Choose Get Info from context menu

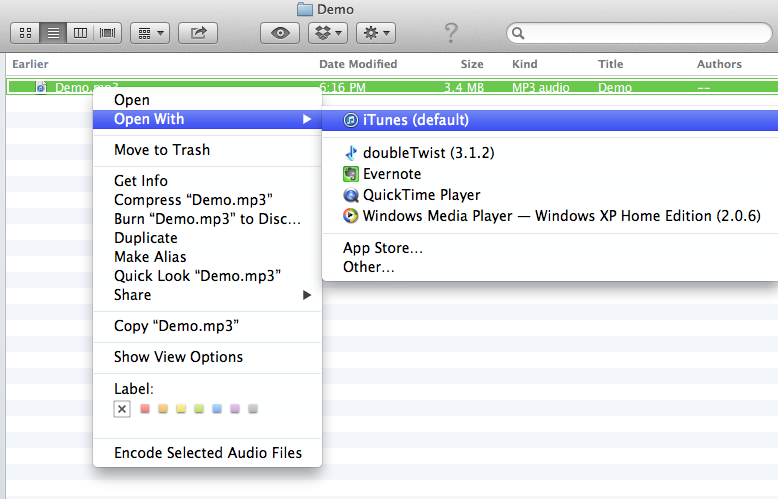141,181
